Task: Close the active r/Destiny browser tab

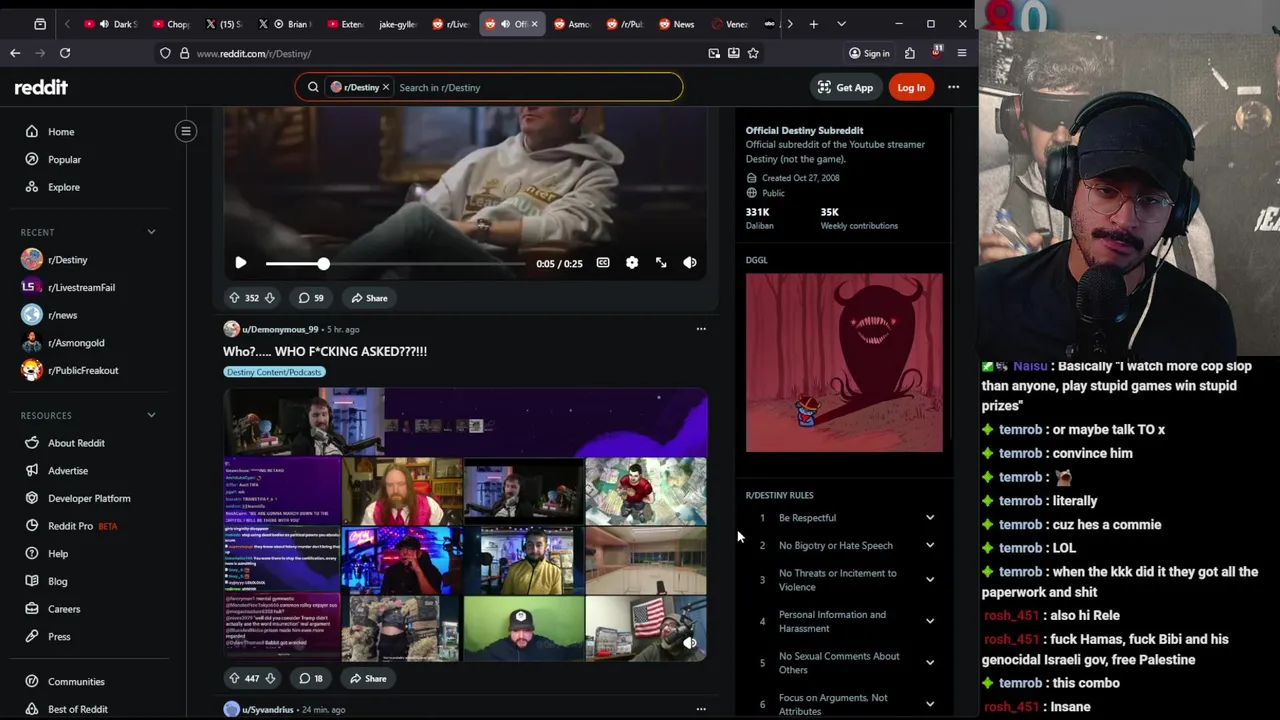Action: pyautogui.click(x=534, y=24)
